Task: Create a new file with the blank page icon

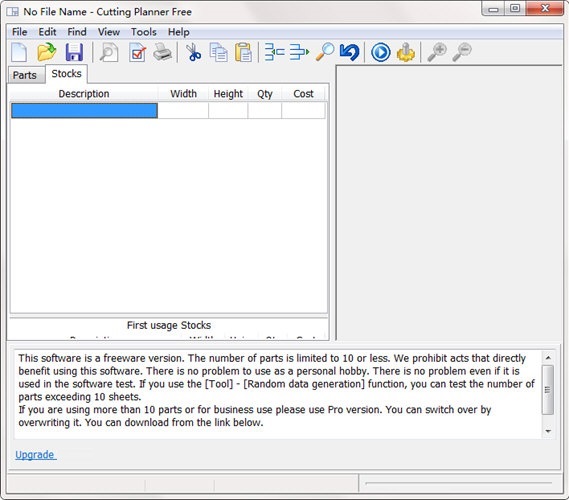Action: coord(19,52)
